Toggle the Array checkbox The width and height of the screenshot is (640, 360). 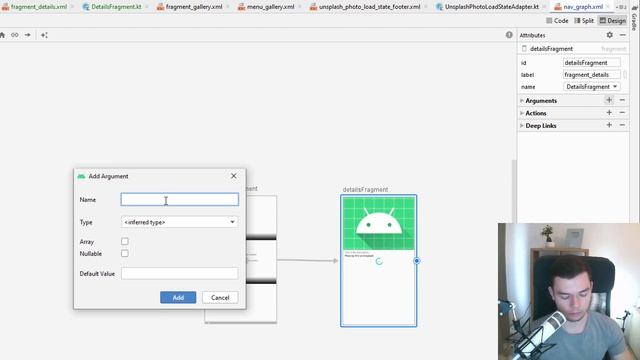[x=124, y=241]
